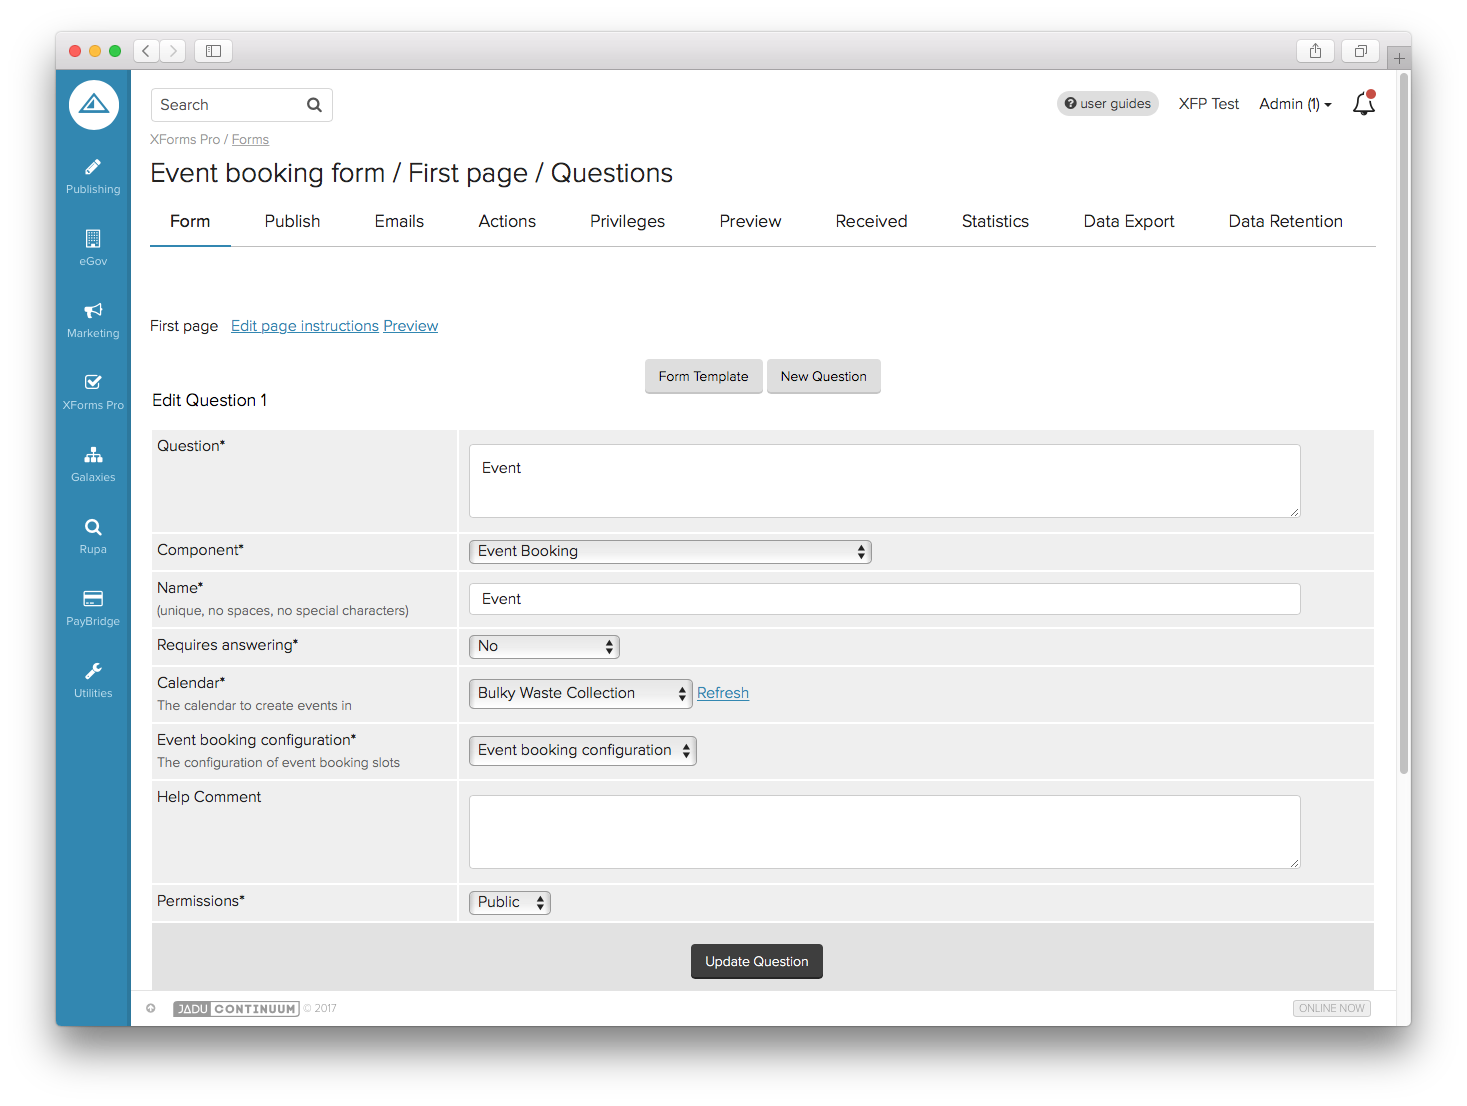
Task: View notifications bell icon
Action: [x=1363, y=104]
